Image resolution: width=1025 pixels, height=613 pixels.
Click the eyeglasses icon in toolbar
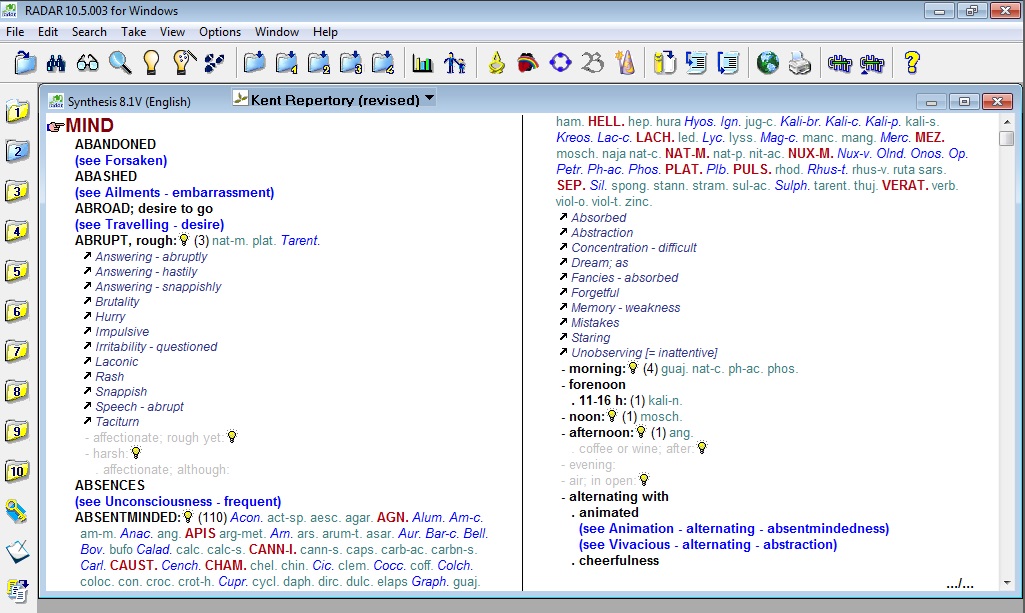pyautogui.click(x=88, y=63)
